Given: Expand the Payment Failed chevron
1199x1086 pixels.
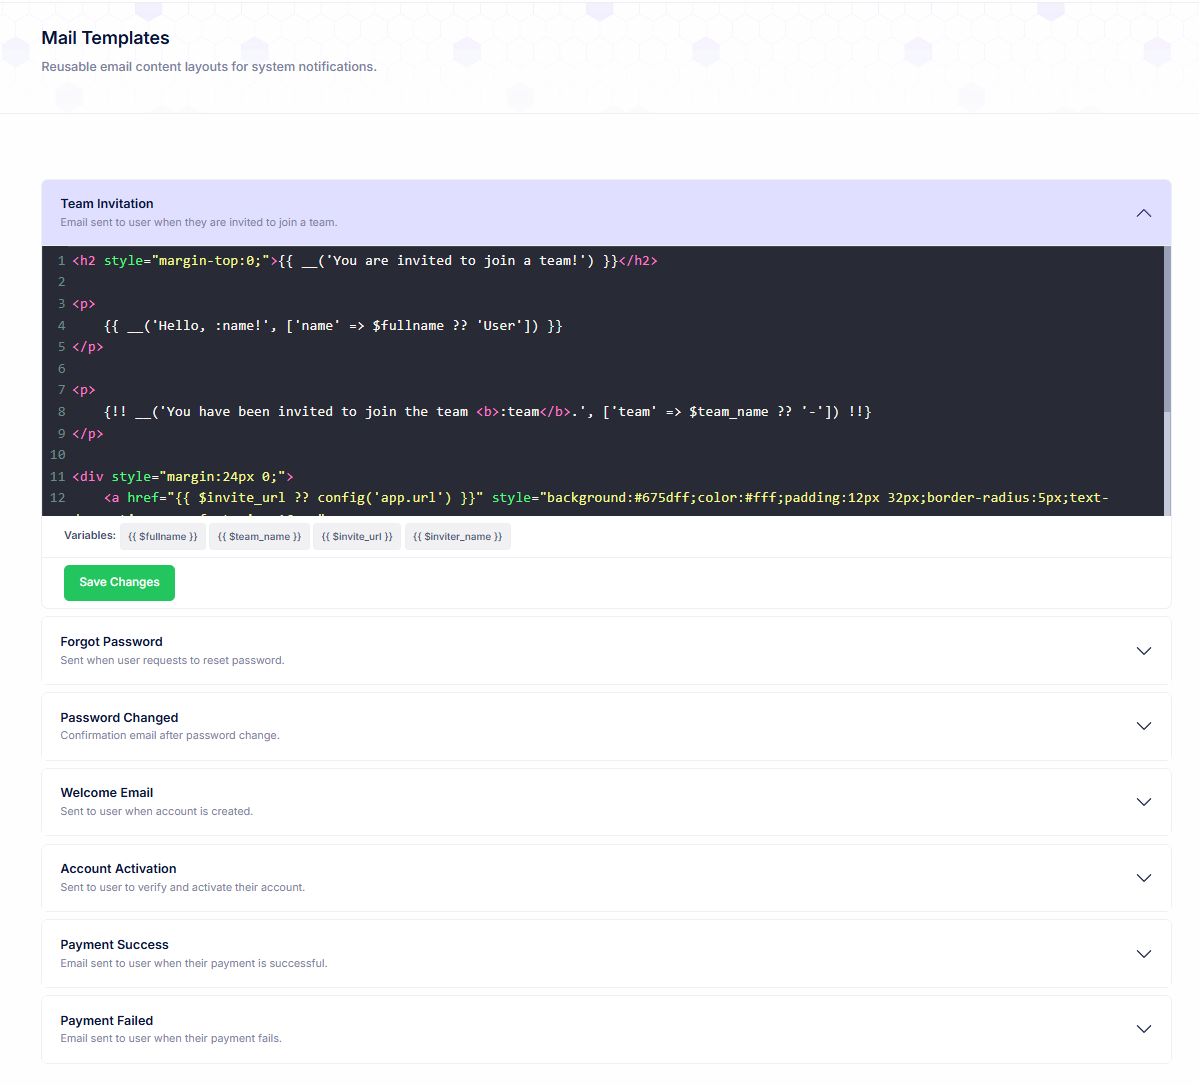Looking at the screenshot, I should click(x=1143, y=1029).
